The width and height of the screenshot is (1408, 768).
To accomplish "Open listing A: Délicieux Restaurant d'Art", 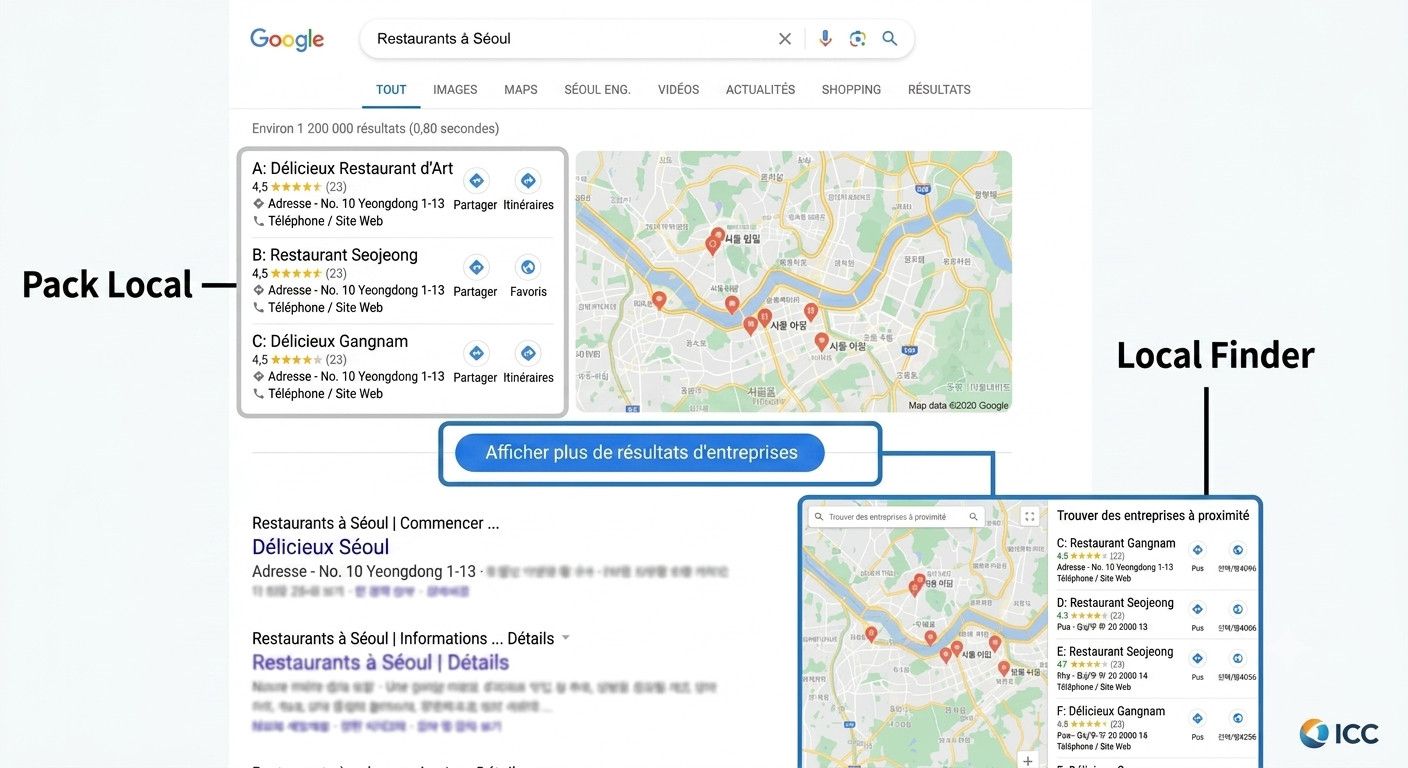I will (x=352, y=168).
